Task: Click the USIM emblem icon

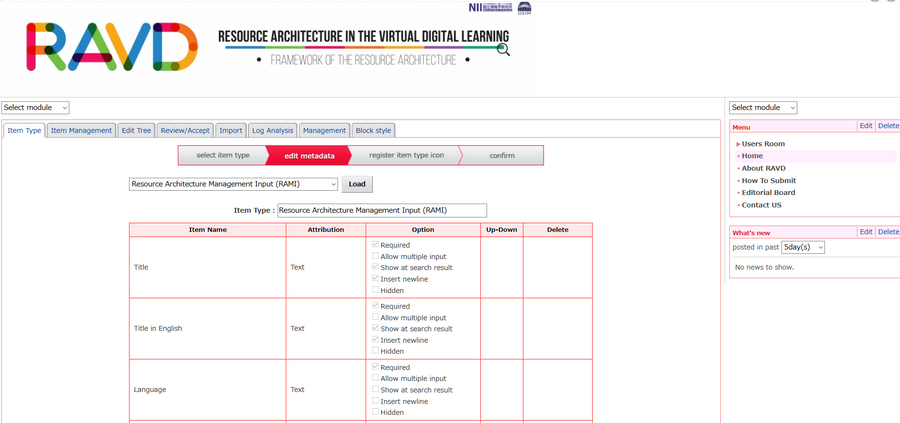Action: coord(524,7)
